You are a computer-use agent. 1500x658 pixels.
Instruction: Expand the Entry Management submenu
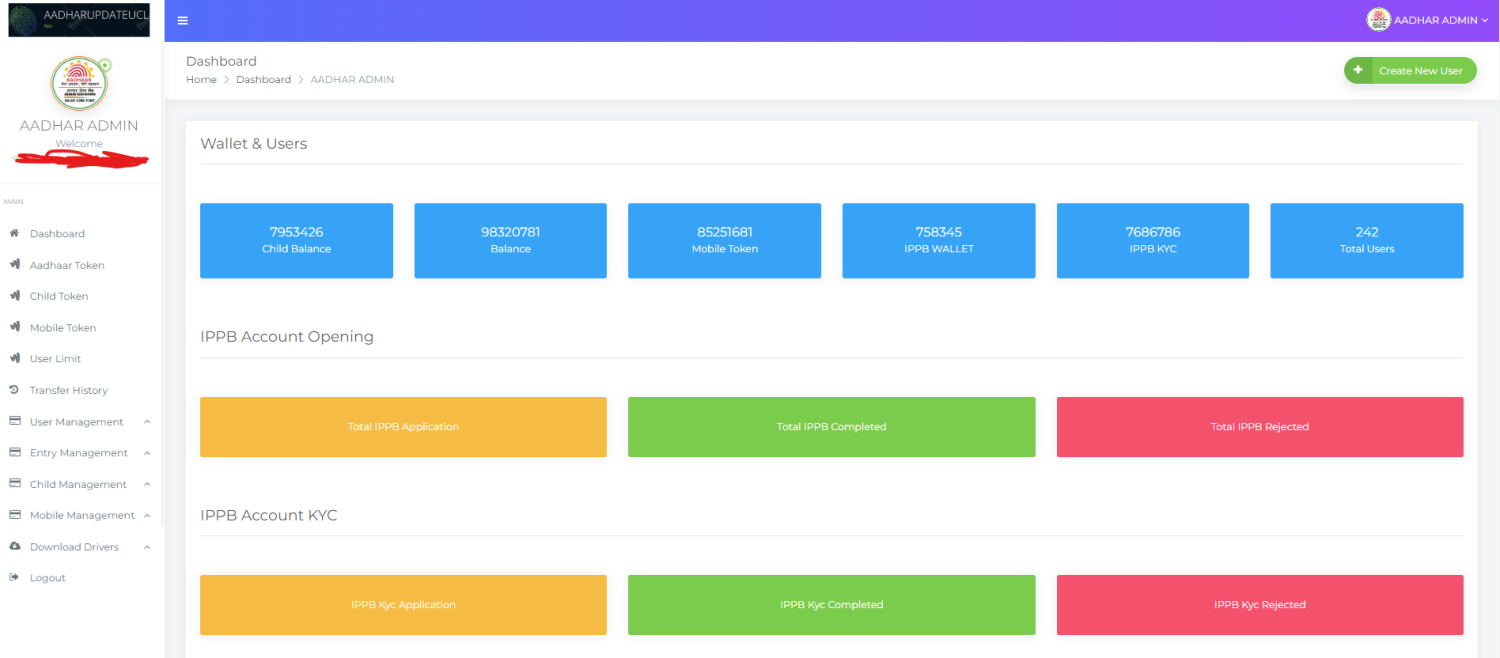click(x=147, y=453)
